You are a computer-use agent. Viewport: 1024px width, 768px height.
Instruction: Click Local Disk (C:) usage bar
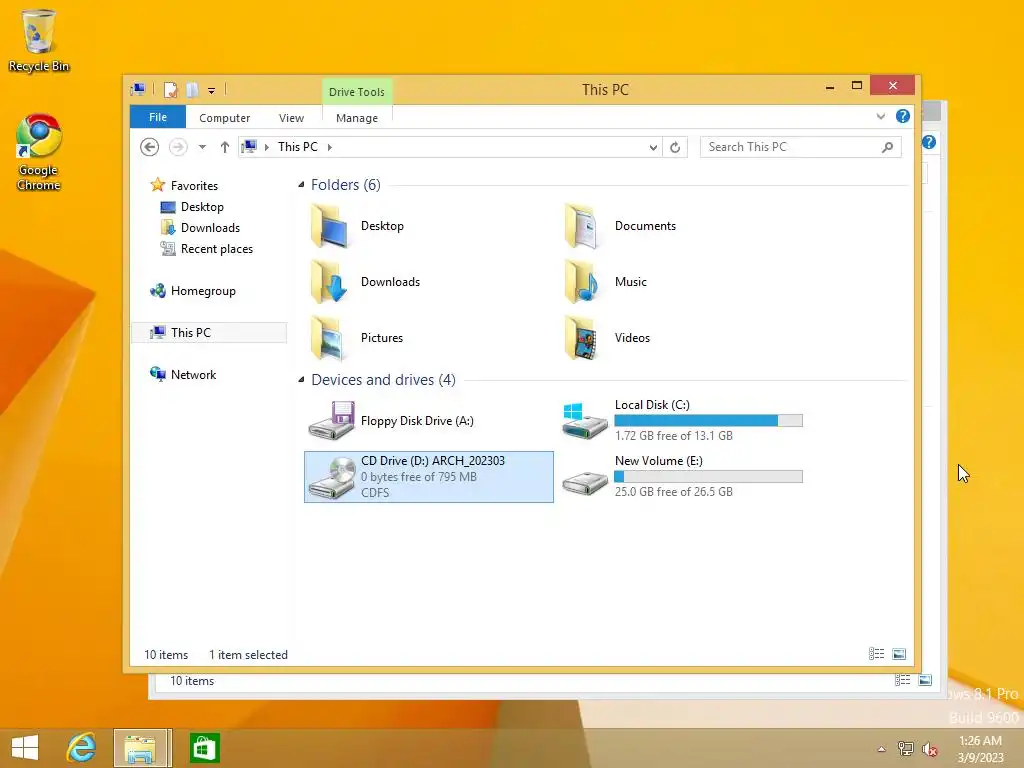tap(709, 421)
